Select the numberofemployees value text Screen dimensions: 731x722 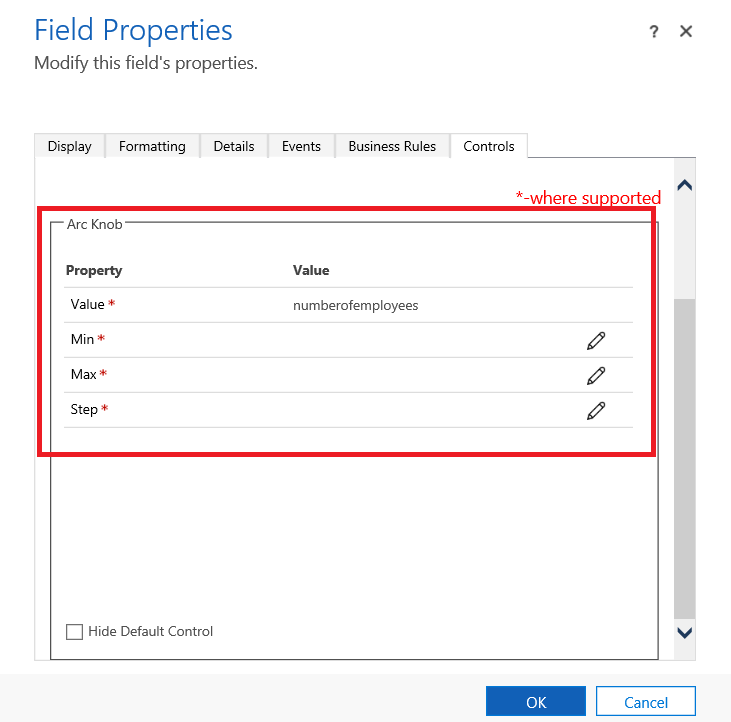tap(355, 306)
